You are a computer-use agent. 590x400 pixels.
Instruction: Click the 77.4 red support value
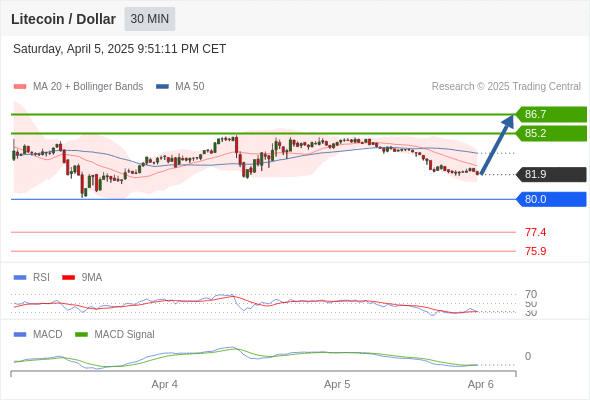pos(535,233)
